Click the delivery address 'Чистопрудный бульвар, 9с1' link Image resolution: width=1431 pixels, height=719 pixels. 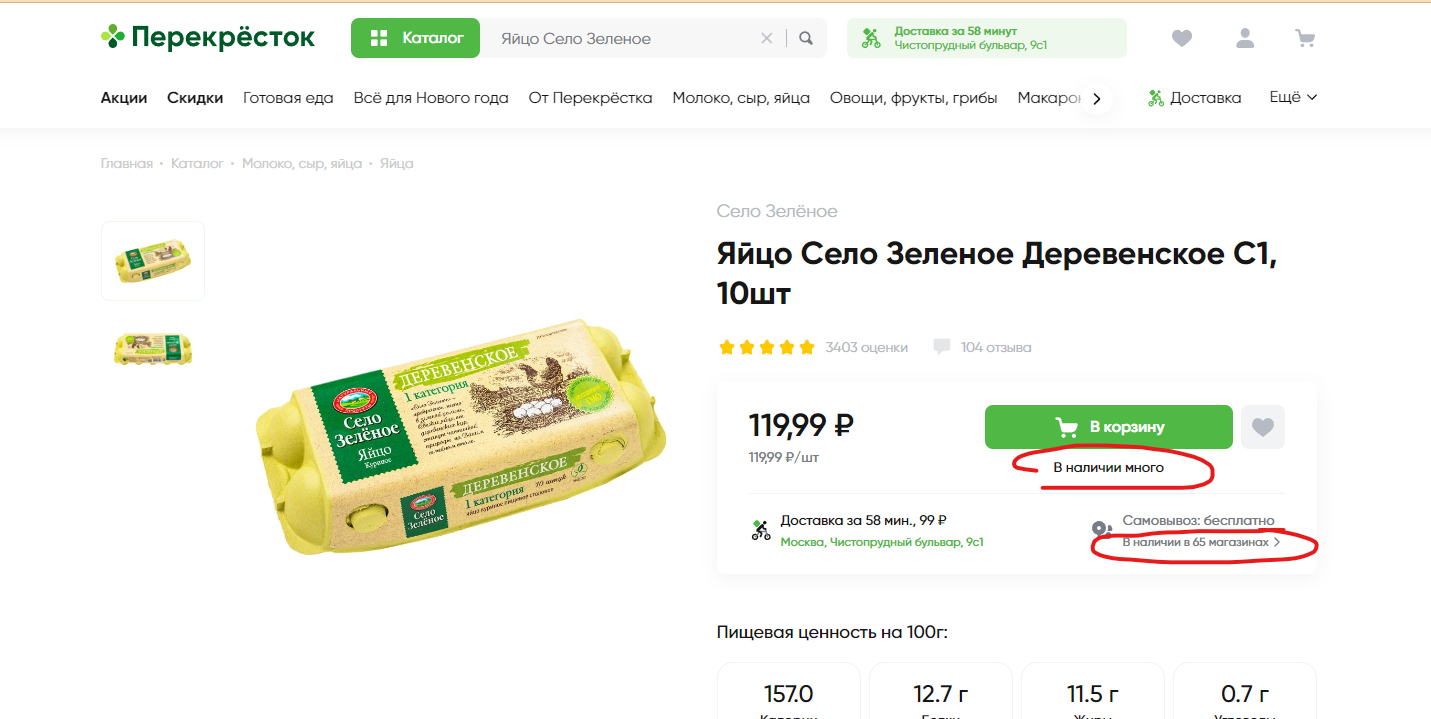(x=882, y=542)
